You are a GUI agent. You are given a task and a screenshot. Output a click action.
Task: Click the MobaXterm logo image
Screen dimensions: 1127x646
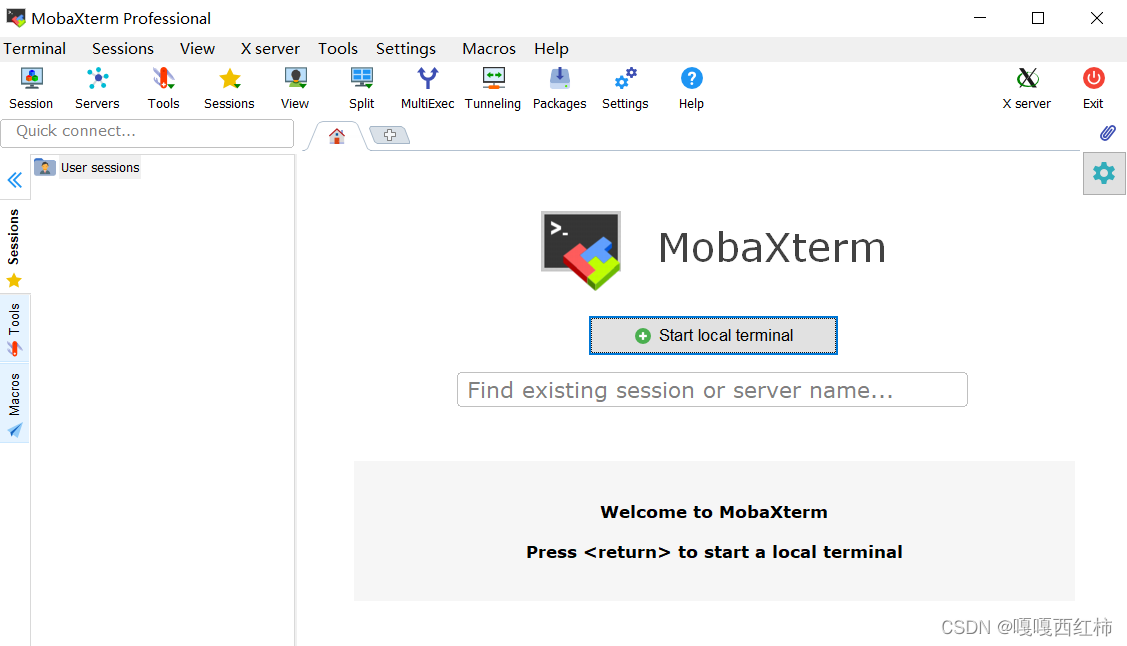pos(581,250)
